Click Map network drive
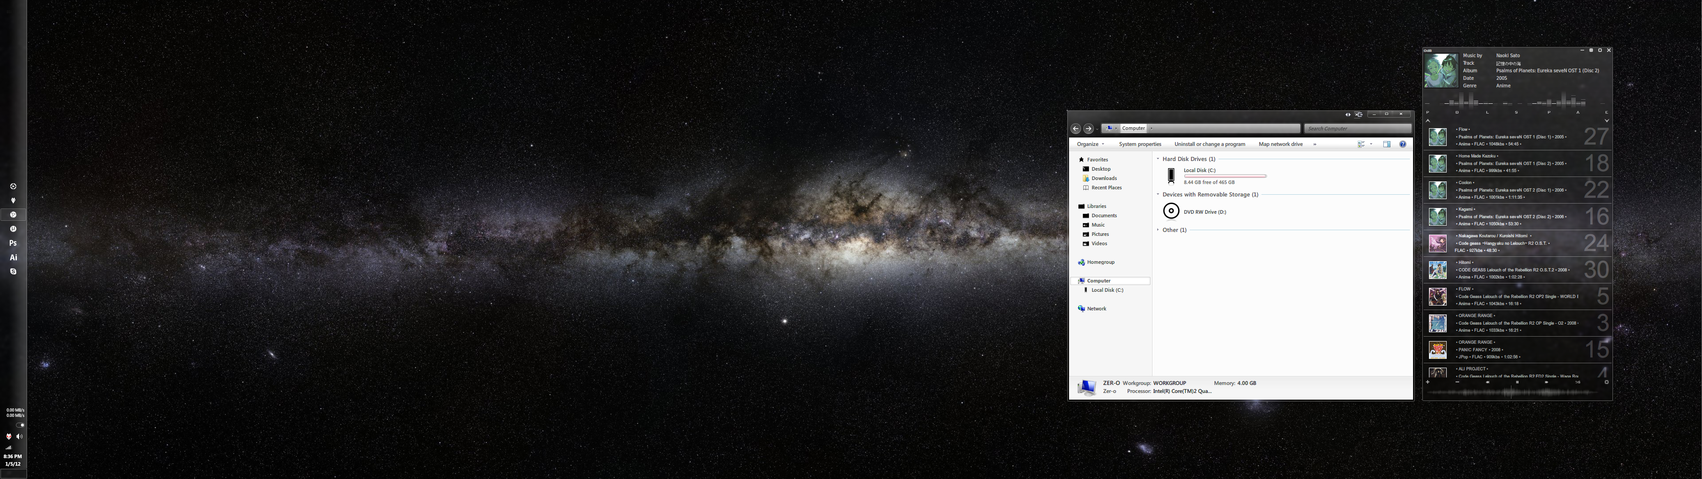The image size is (1702, 479). [x=1280, y=144]
